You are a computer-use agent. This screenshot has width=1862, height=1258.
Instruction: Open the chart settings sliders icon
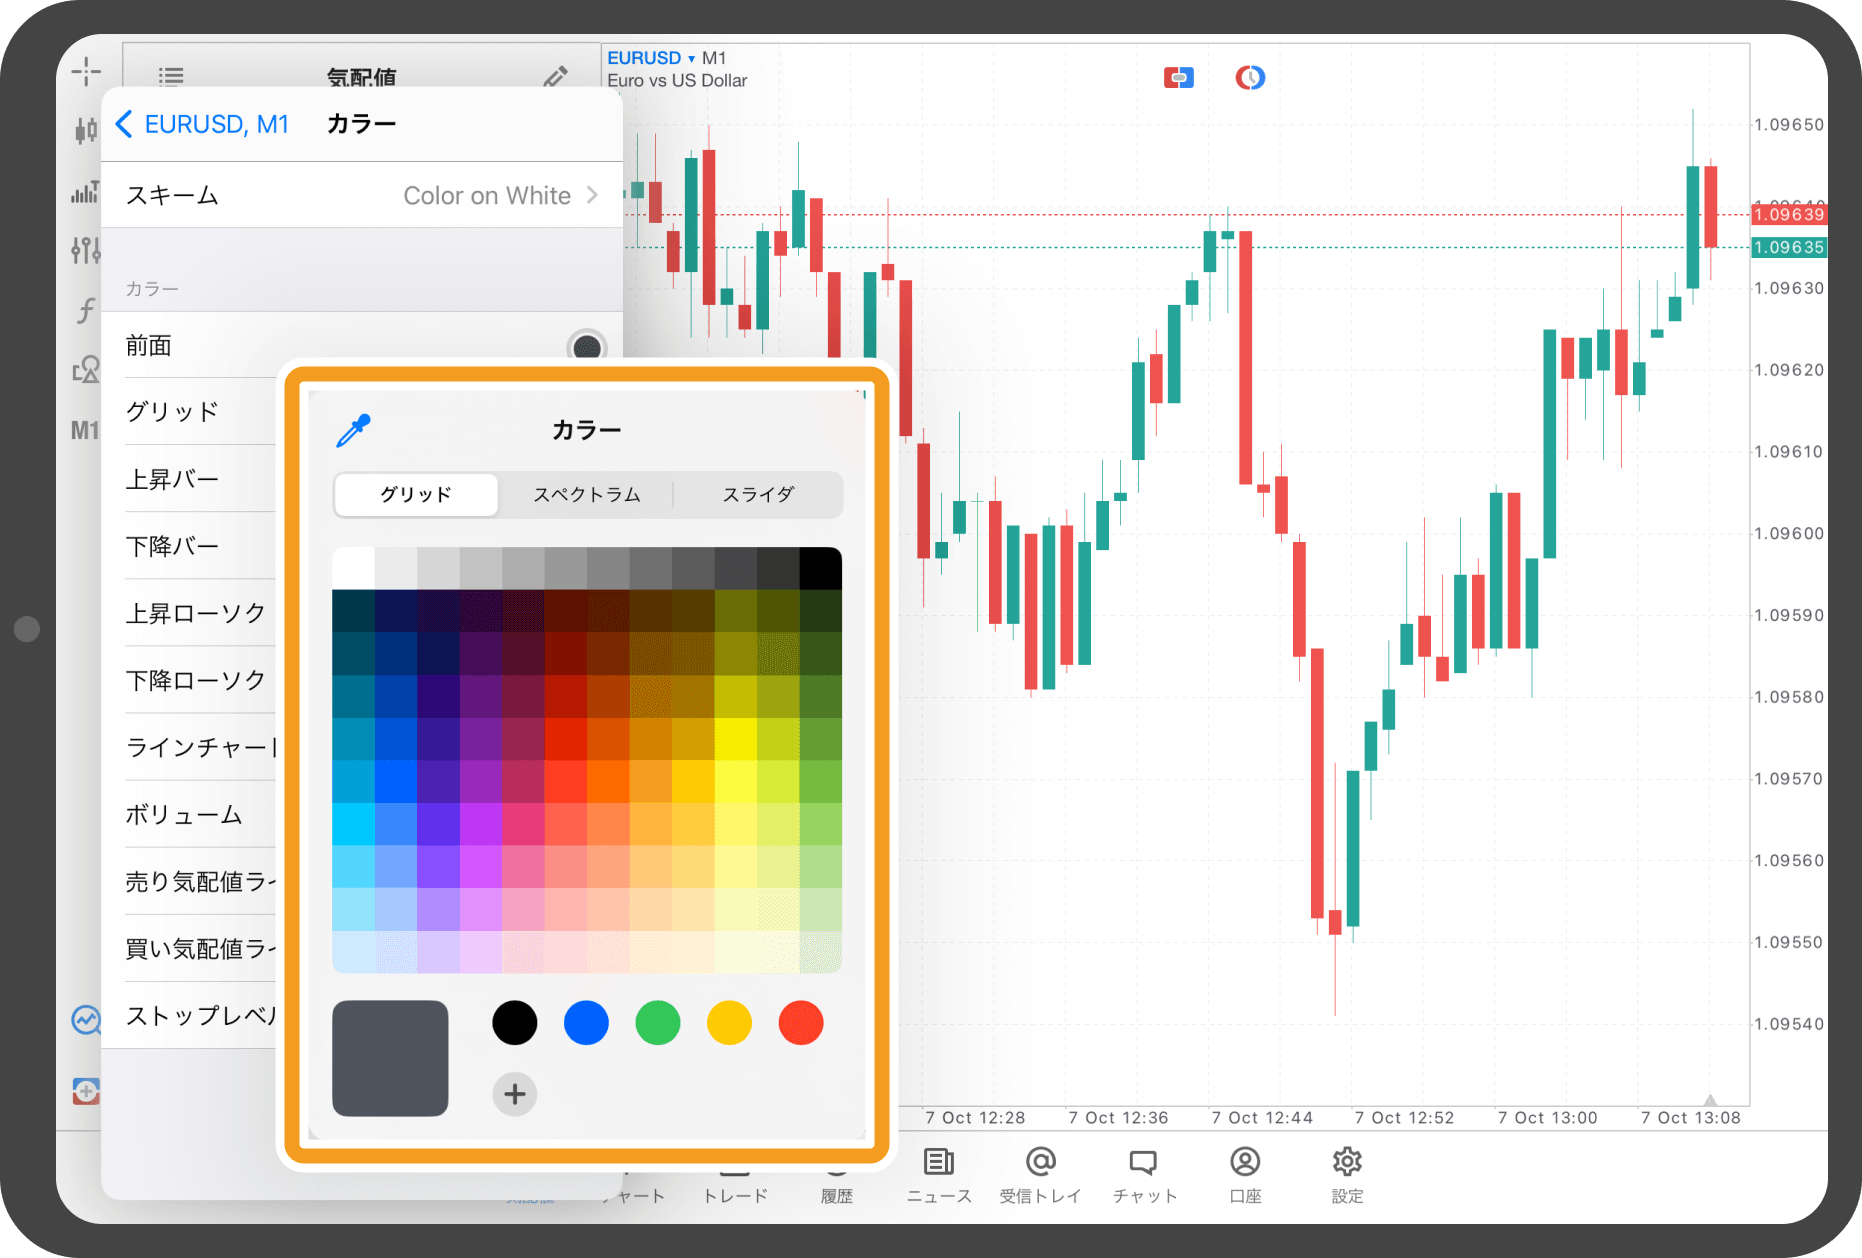point(86,250)
